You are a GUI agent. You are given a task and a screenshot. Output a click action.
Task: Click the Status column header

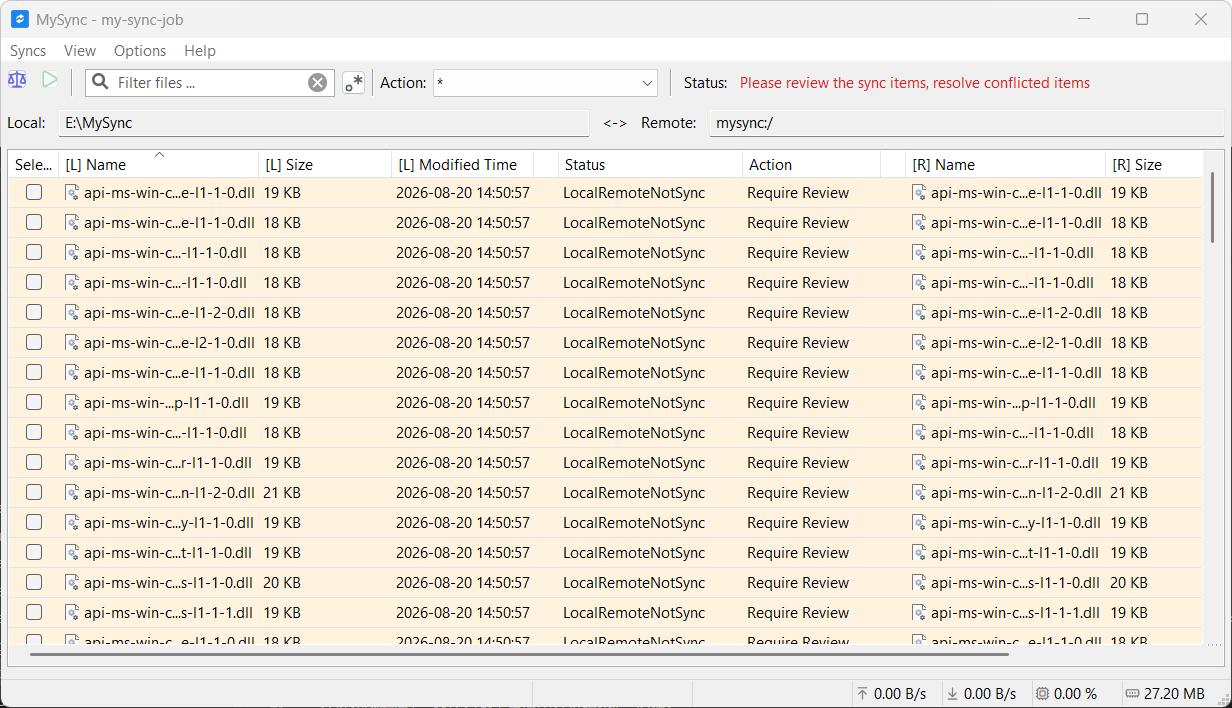point(650,165)
